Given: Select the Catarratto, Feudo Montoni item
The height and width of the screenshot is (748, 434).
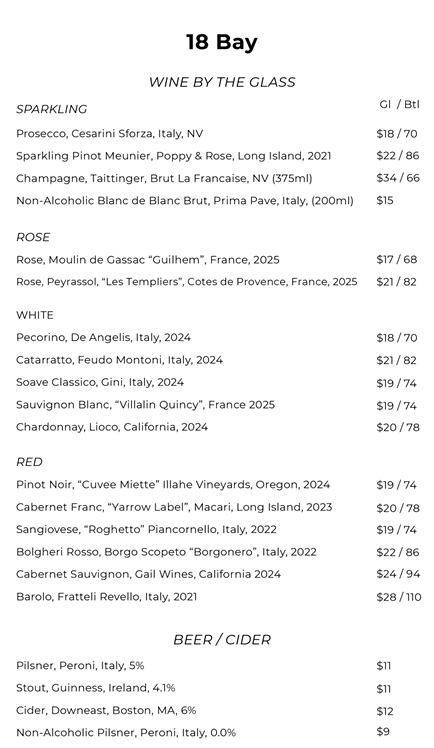Looking at the screenshot, I should tap(119, 360).
